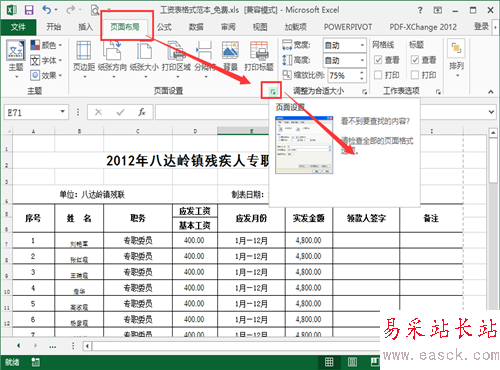
Task: Open the File (文件) tab
Action: [x=18, y=27]
